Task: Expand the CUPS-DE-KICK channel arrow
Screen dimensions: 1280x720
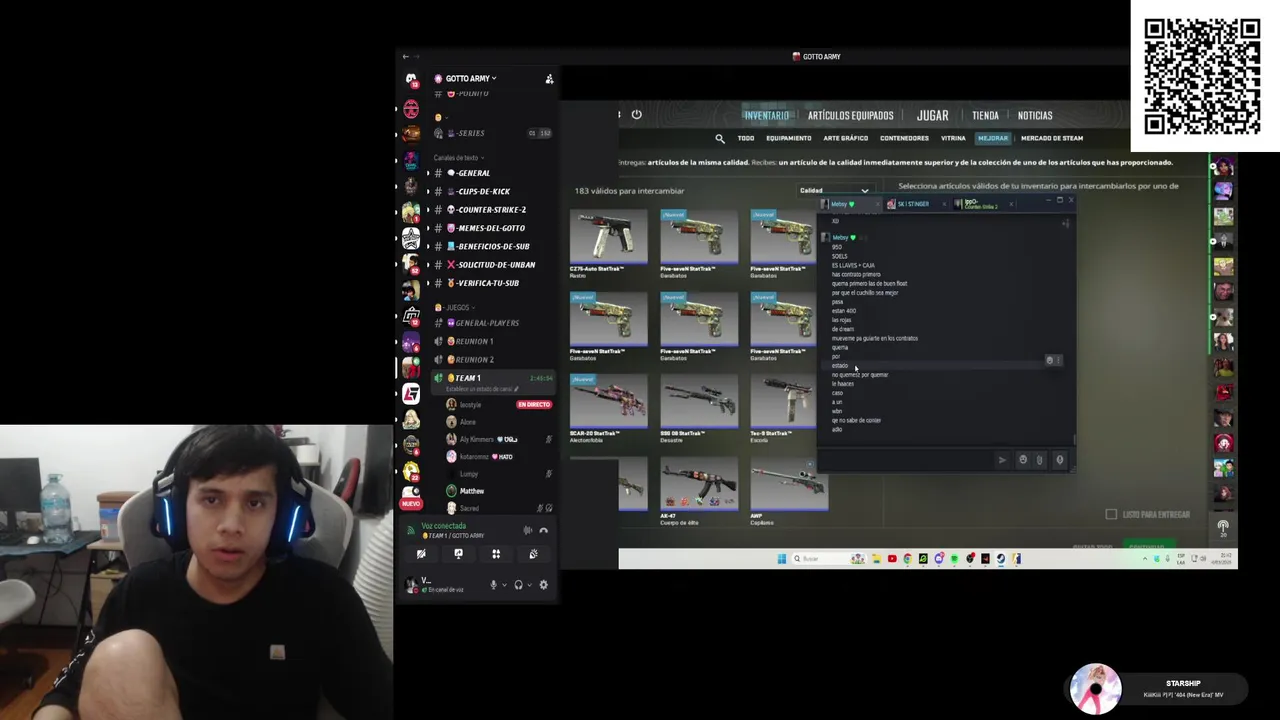Action: click(x=428, y=191)
